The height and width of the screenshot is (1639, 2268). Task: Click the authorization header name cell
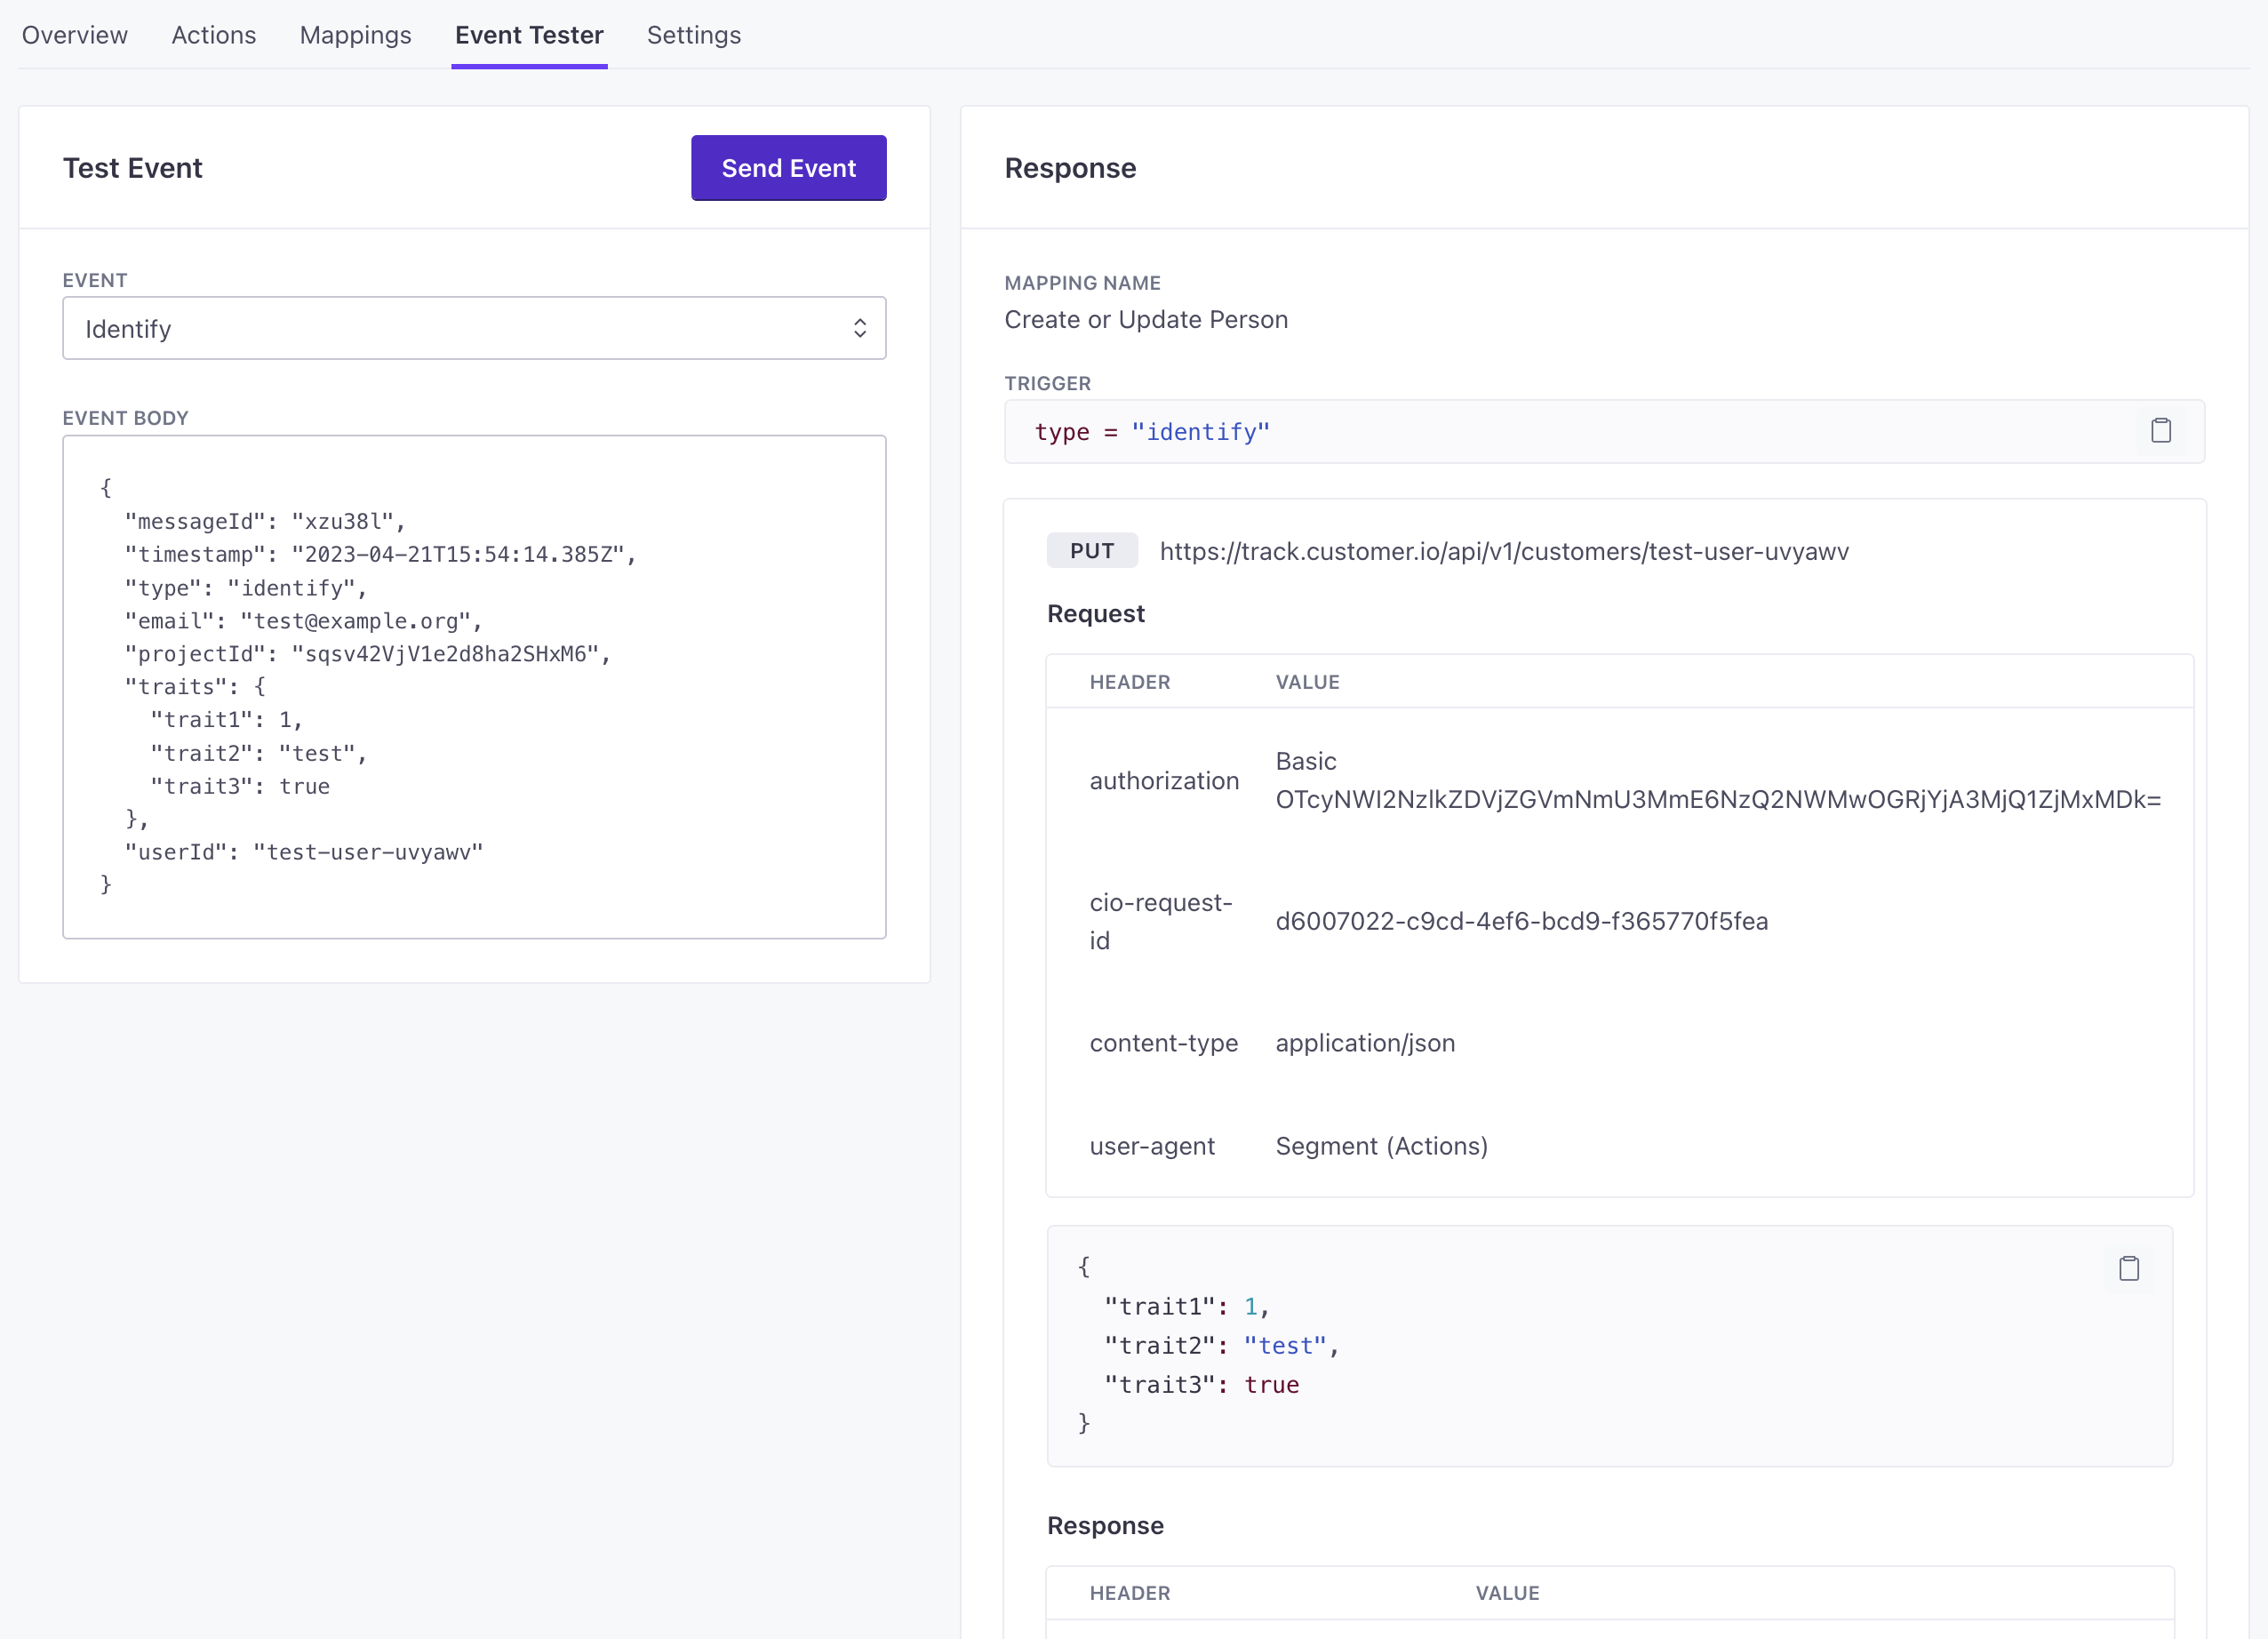(1164, 781)
